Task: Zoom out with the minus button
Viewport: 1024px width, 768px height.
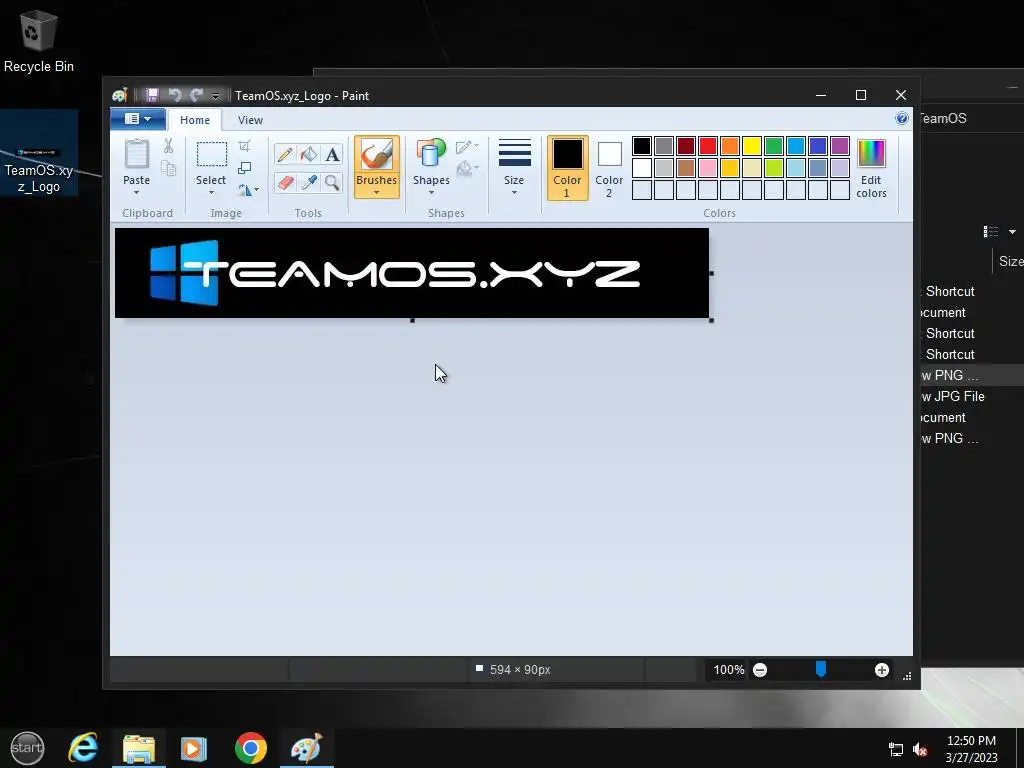Action: (760, 670)
